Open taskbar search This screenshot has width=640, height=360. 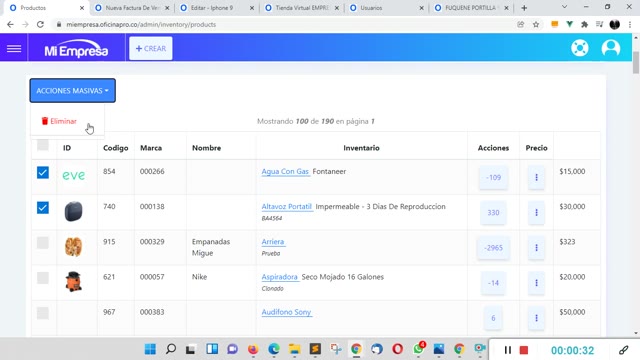pos(171,349)
